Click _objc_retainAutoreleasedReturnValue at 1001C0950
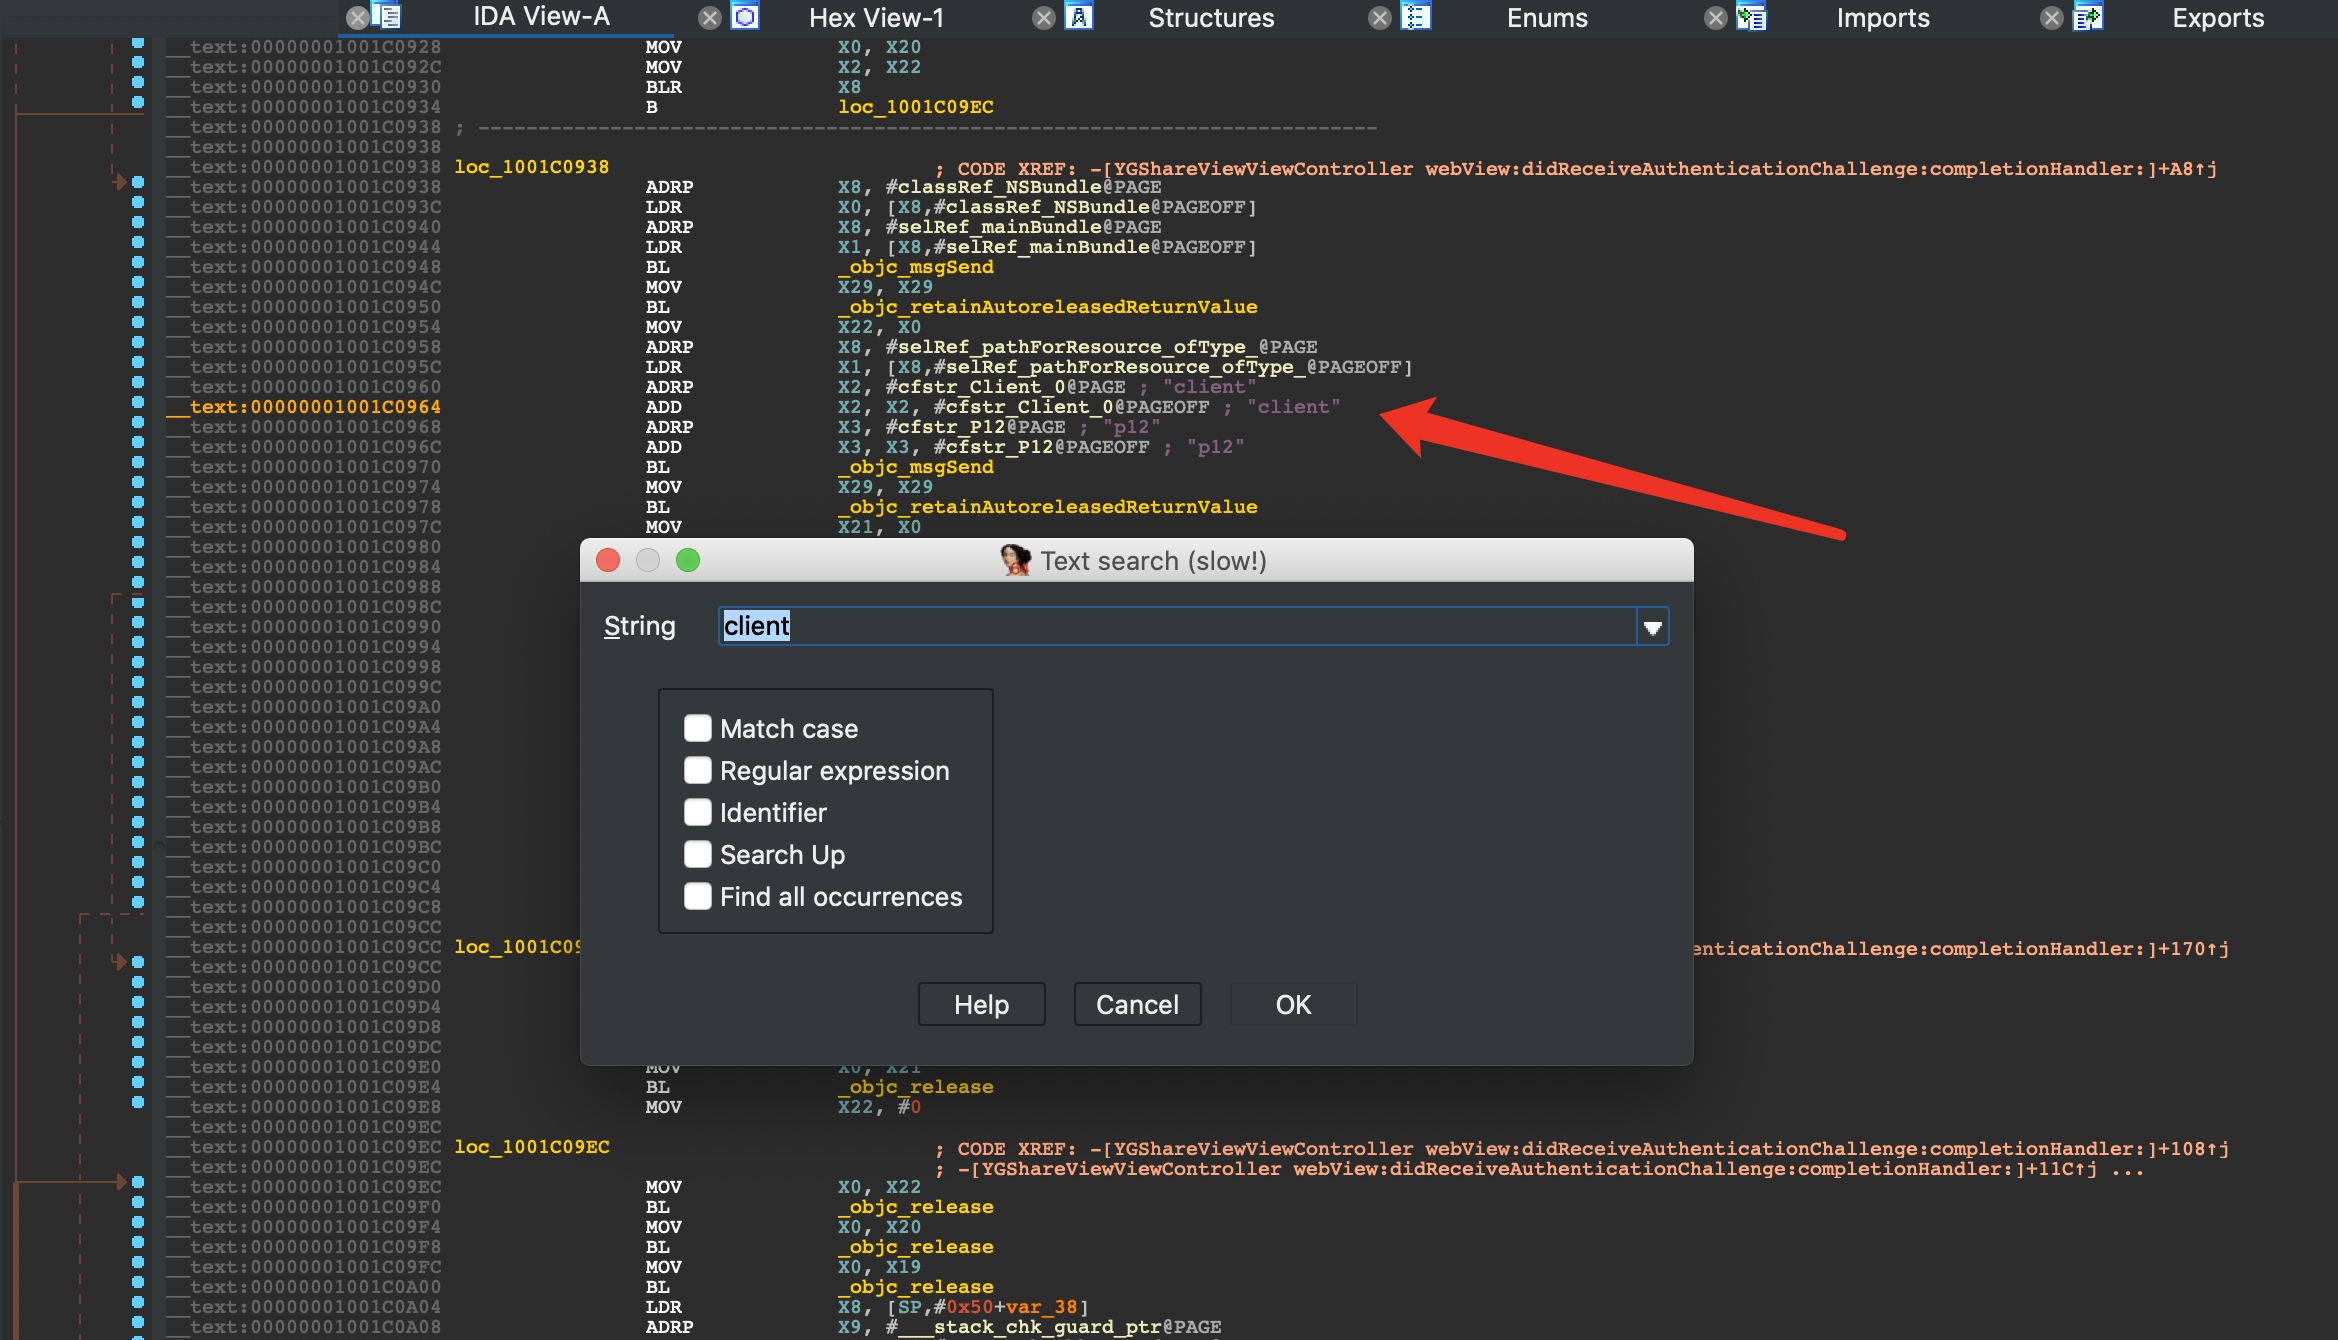Viewport: 2338px width, 1340px height. click(1047, 307)
